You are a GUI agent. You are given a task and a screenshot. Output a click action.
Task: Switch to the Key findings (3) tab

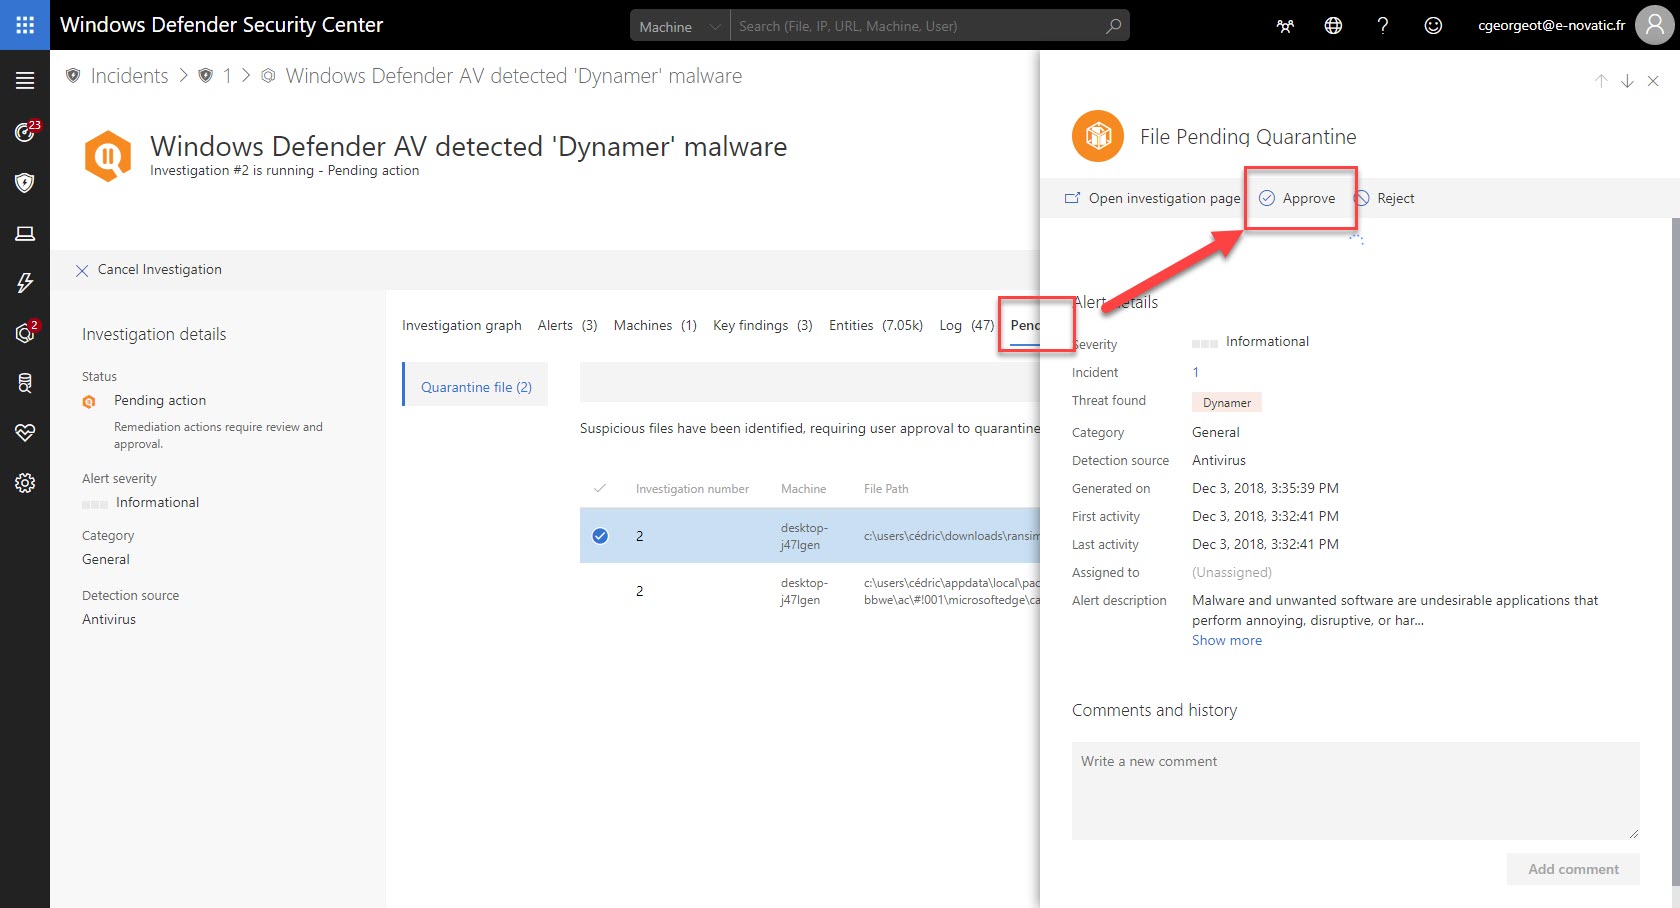[x=763, y=325]
